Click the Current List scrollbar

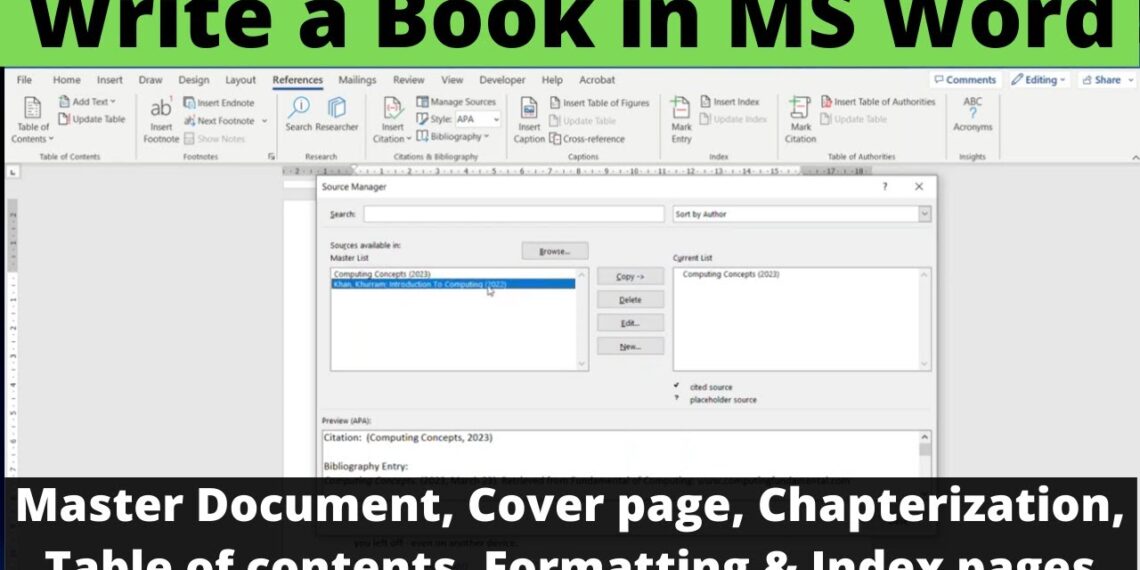point(924,319)
